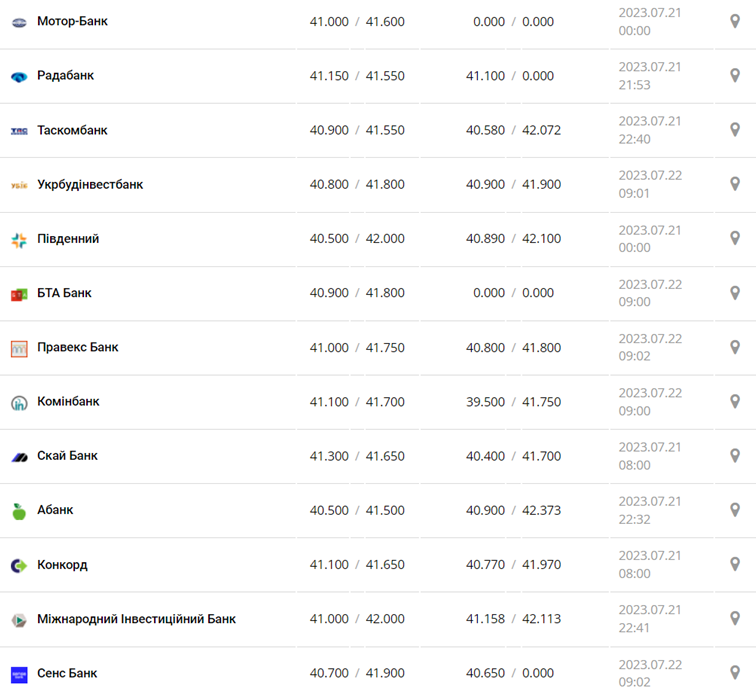Click the location pin for Комінбанк
Image resolution: width=756 pixels, height=700 pixels.
pos(735,401)
